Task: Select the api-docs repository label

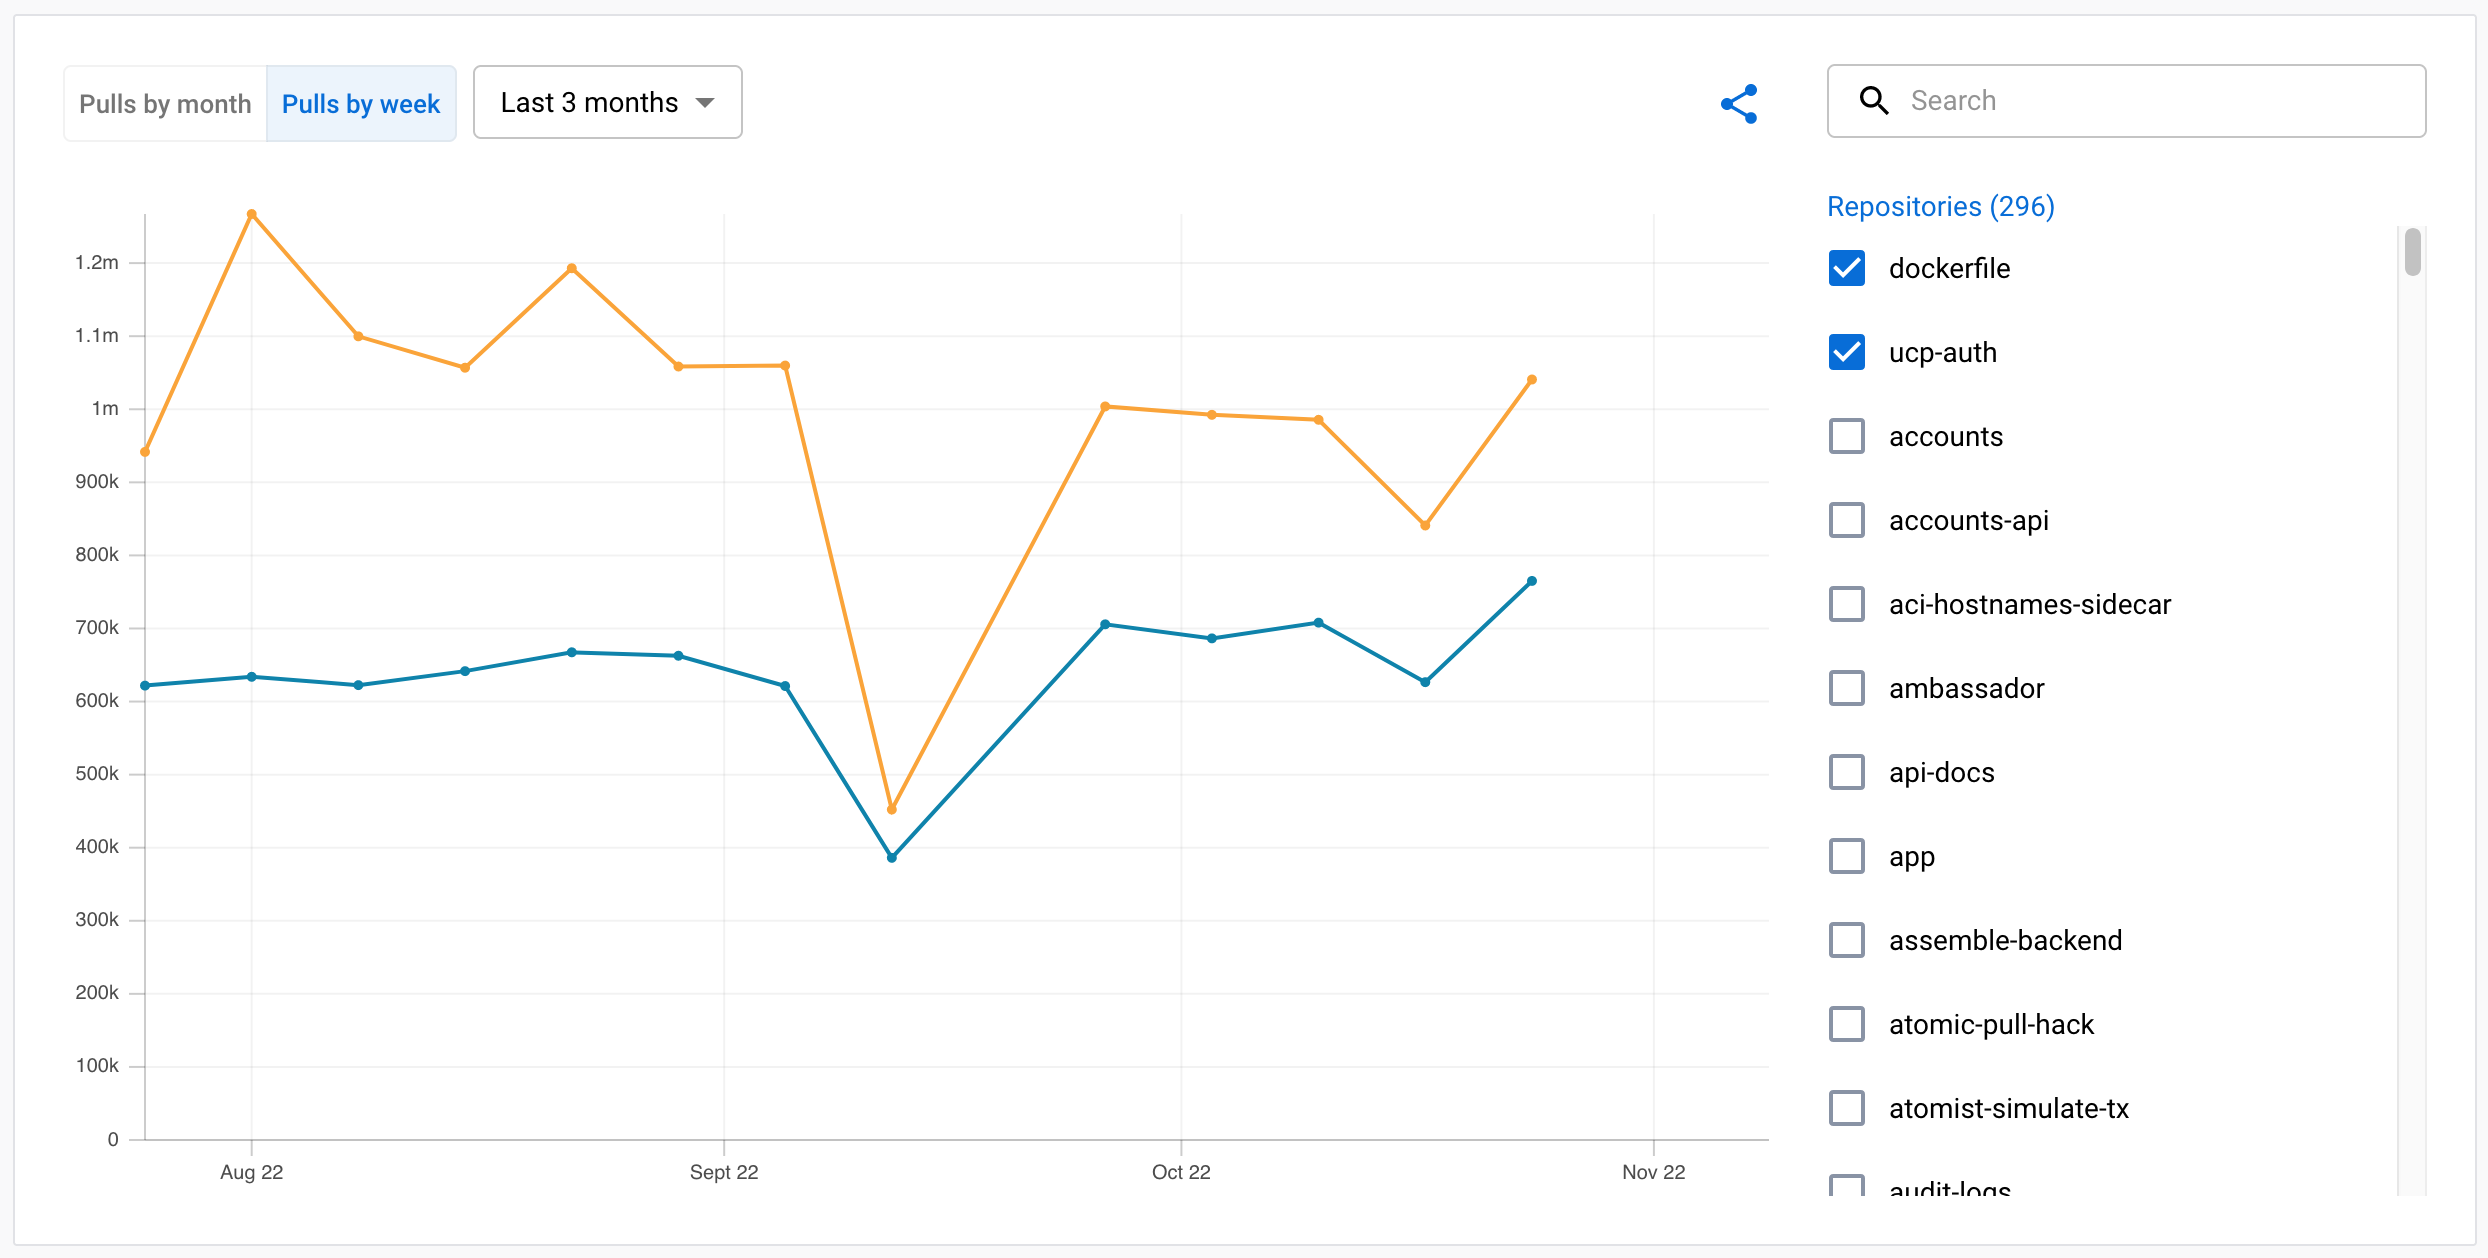Action: point(1940,771)
